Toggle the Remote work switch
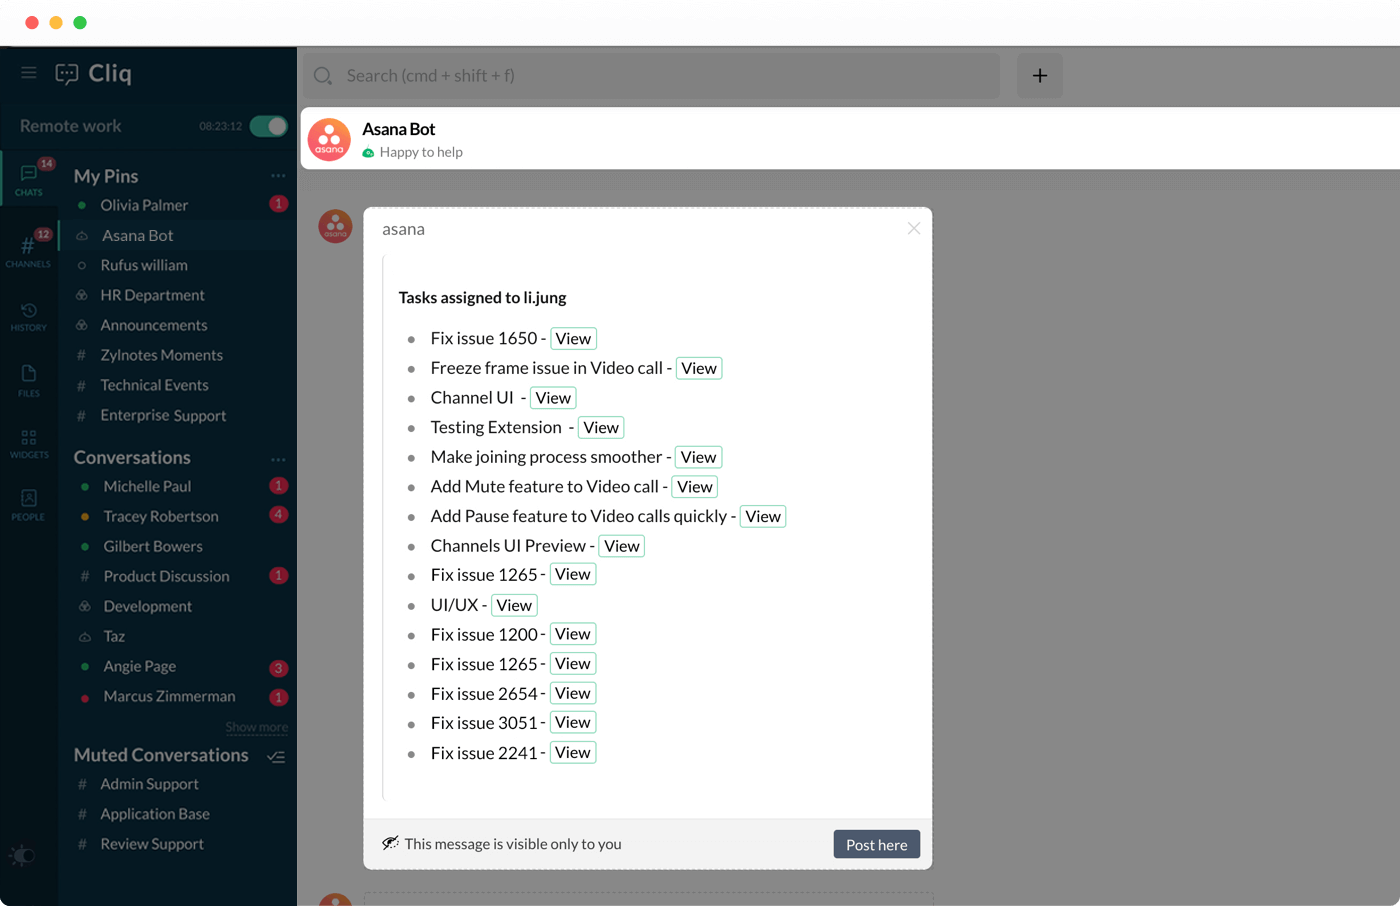This screenshot has height=906, width=1400. click(268, 126)
